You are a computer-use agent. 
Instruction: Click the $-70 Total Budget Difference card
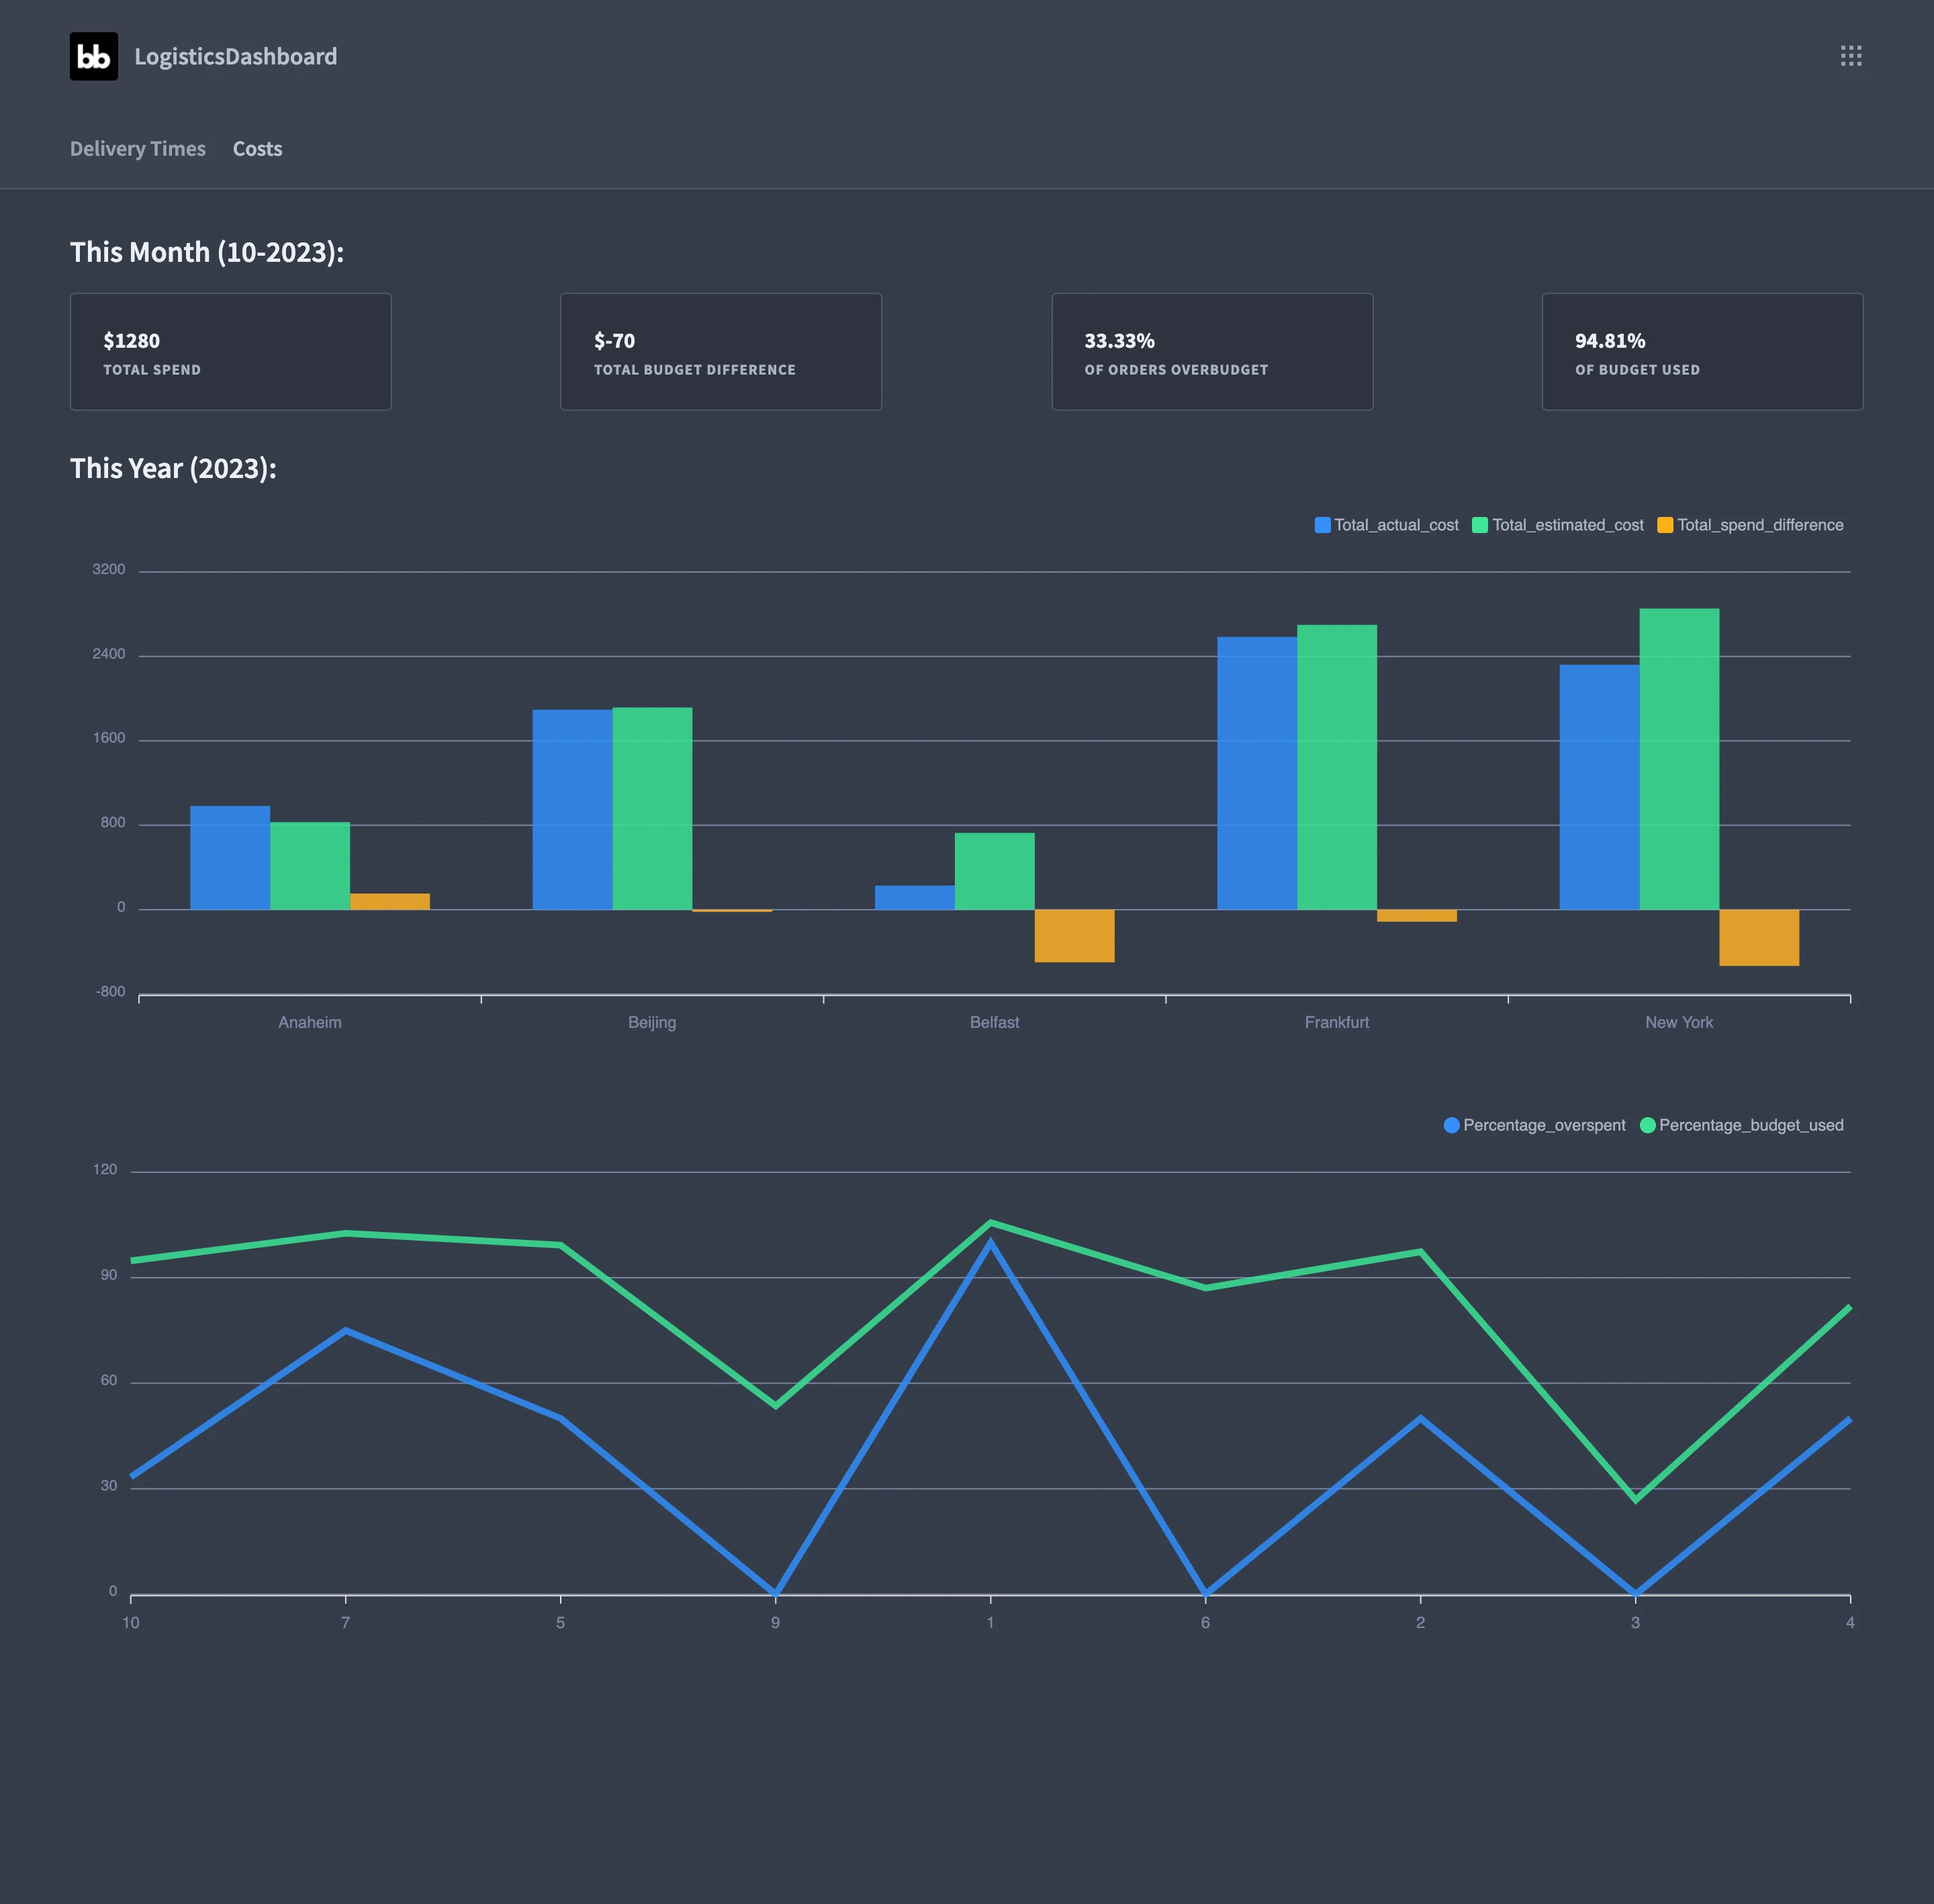pos(721,351)
